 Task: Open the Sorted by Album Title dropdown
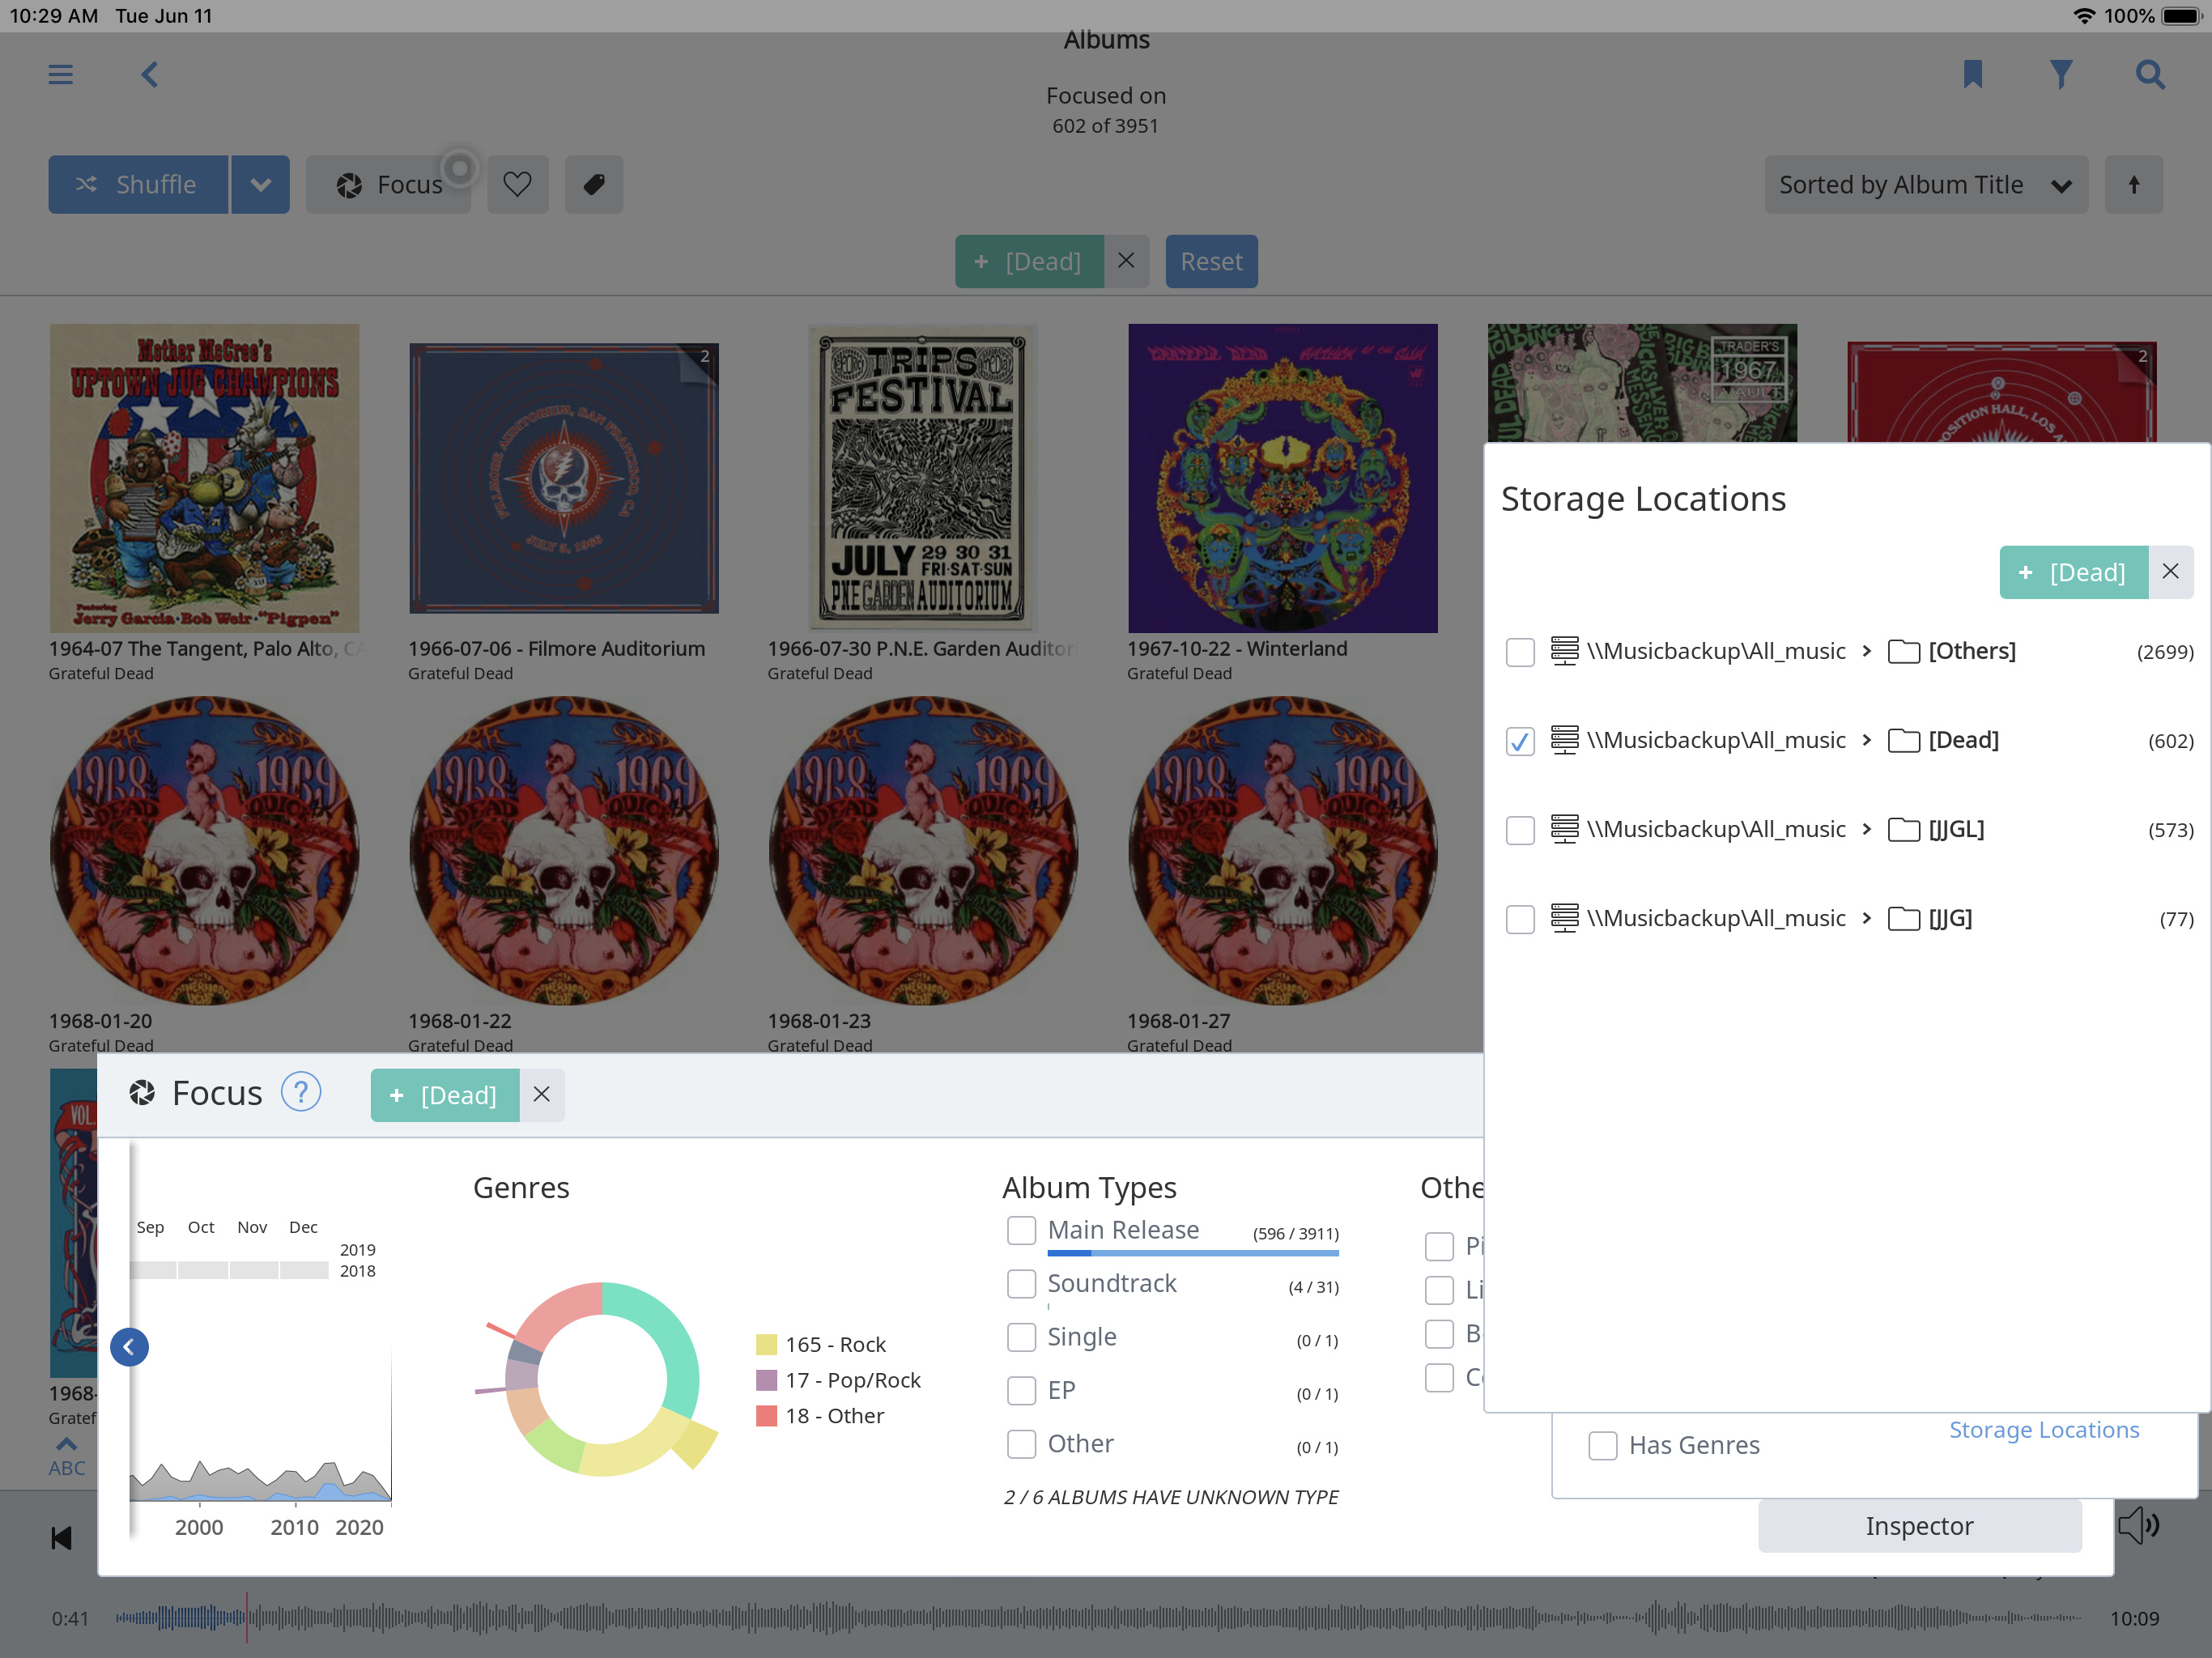(1926, 184)
